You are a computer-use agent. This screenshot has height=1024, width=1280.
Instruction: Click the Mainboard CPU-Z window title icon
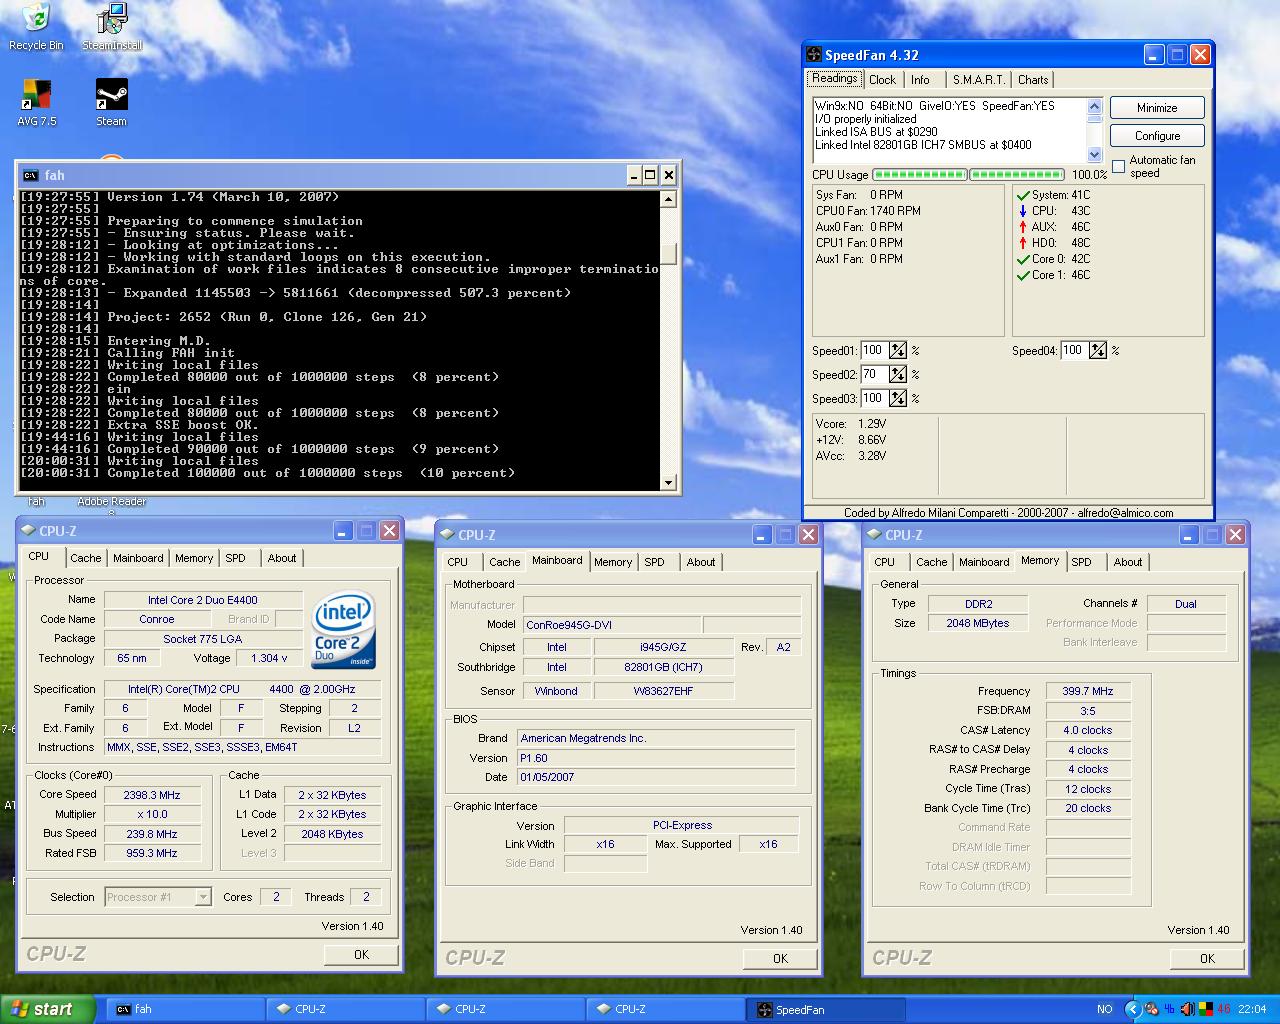[x=446, y=535]
